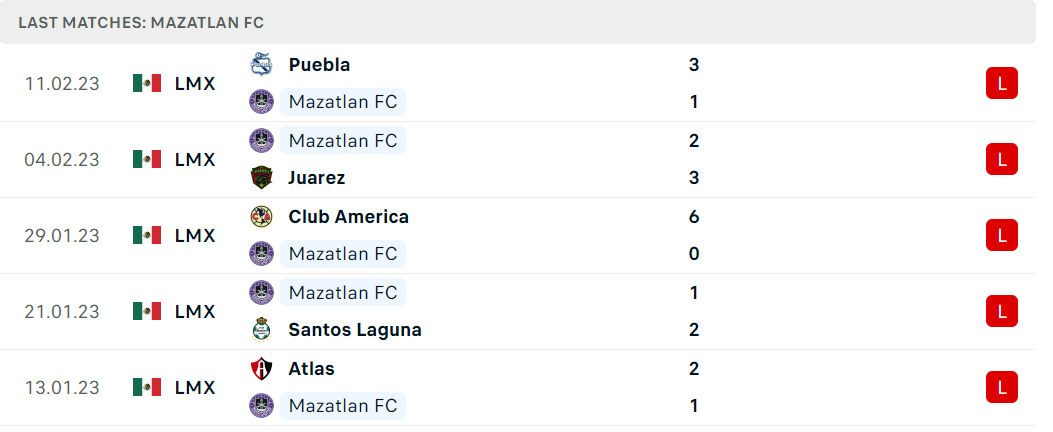Open the Santos Laguna team link
The width and height of the screenshot is (1053, 432).
(355, 329)
